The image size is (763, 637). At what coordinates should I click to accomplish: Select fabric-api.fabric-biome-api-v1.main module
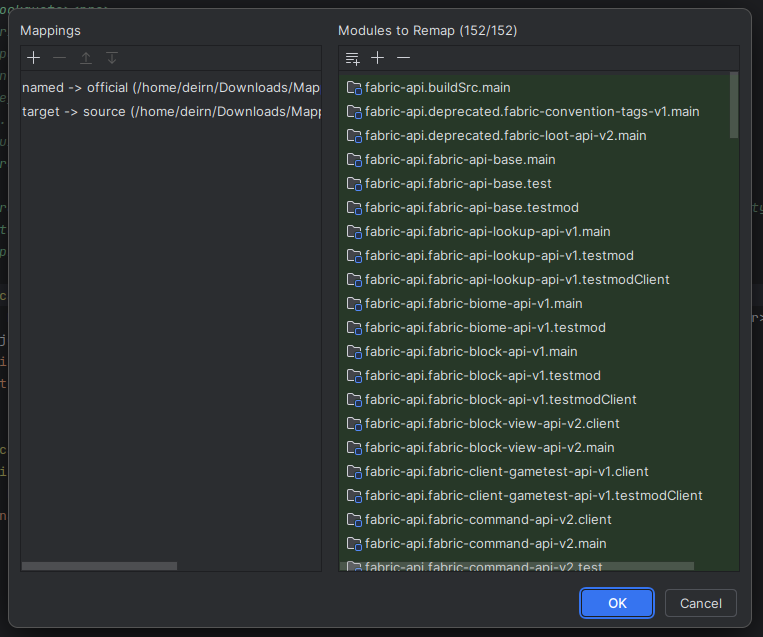click(x=474, y=304)
